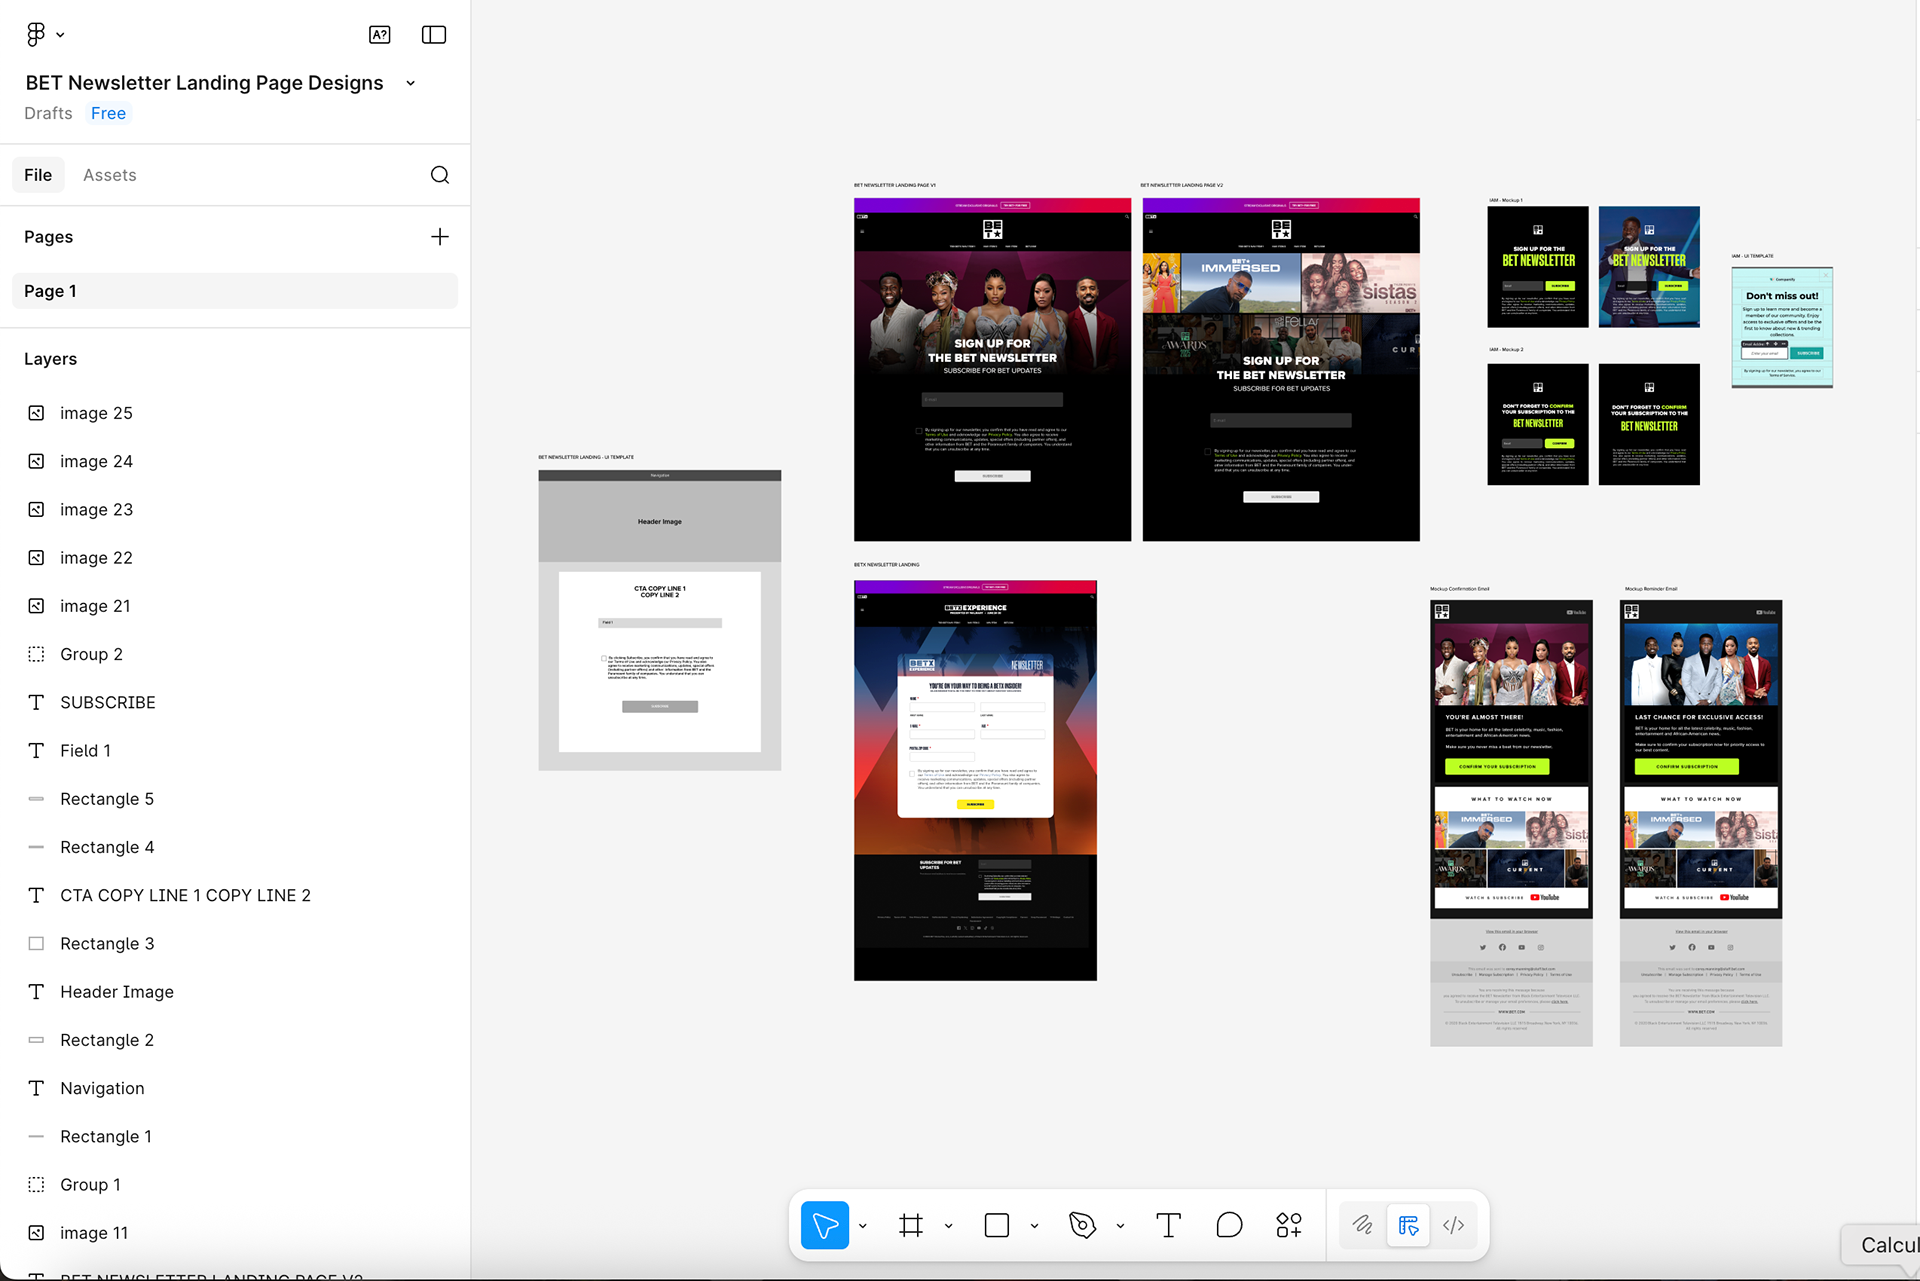Select the Pen tool

1083,1225
